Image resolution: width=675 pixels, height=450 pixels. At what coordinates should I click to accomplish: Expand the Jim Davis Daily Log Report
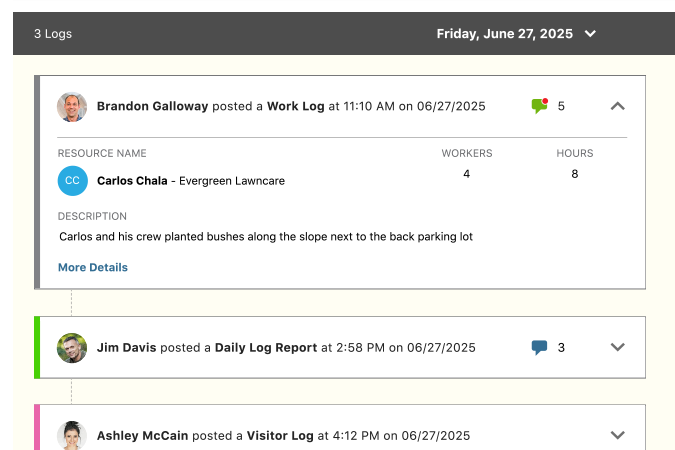tap(617, 348)
